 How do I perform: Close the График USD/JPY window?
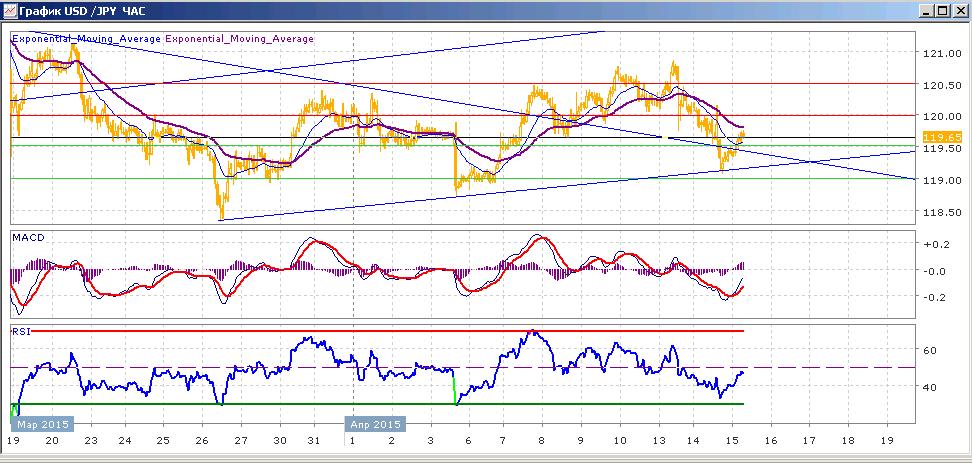pyautogui.click(x=958, y=11)
